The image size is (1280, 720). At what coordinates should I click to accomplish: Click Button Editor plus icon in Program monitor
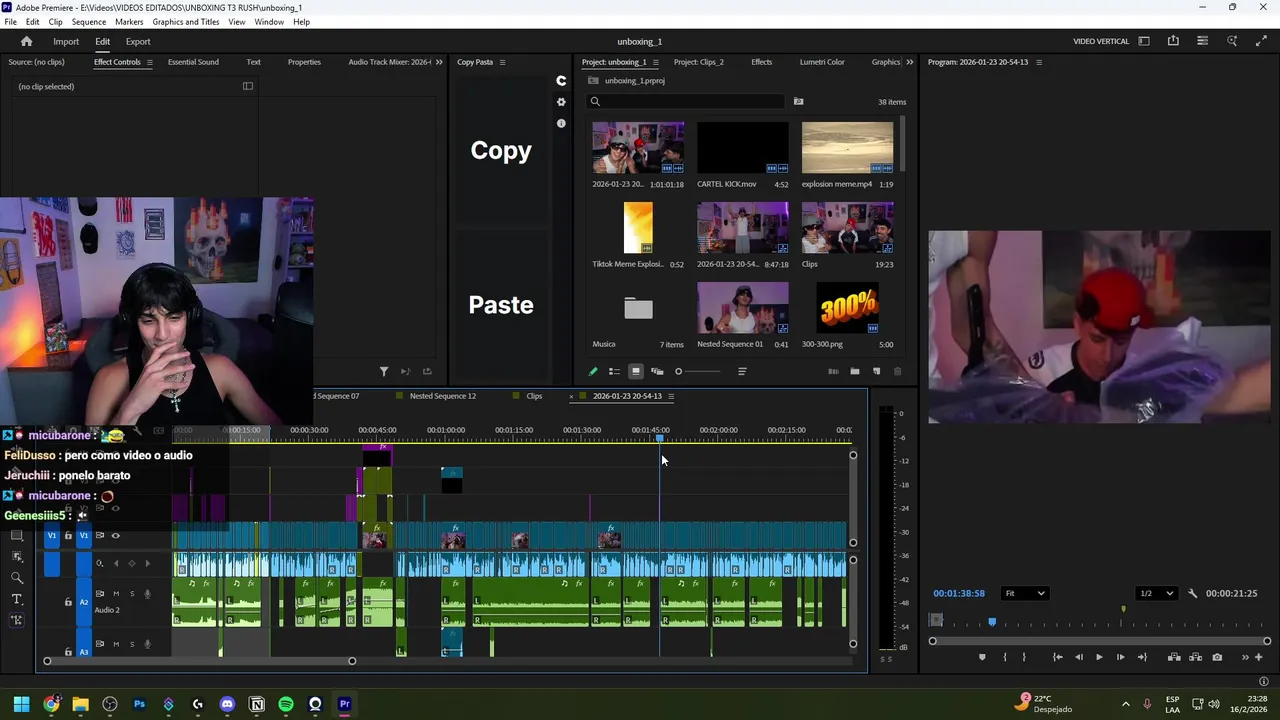pyautogui.click(x=1259, y=657)
